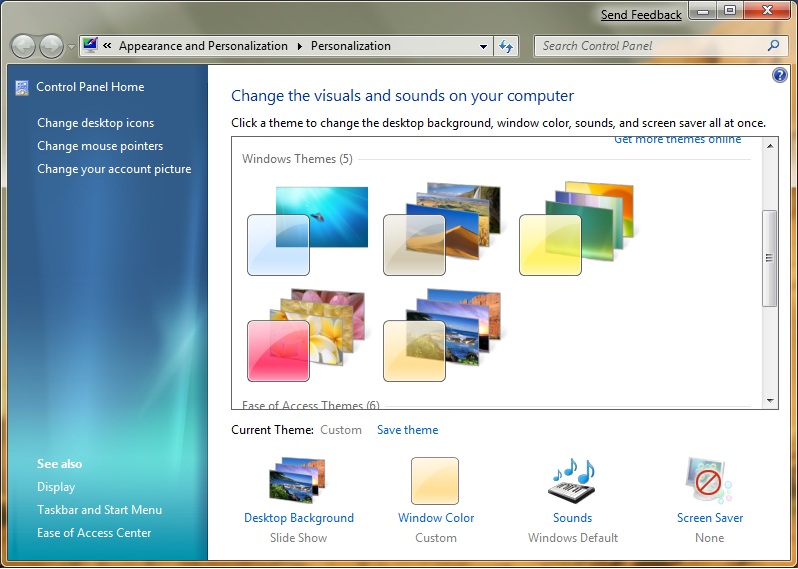Image resolution: width=798 pixels, height=569 pixels.
Task: Maximize the Personalization window
Action: pos(730,11)
